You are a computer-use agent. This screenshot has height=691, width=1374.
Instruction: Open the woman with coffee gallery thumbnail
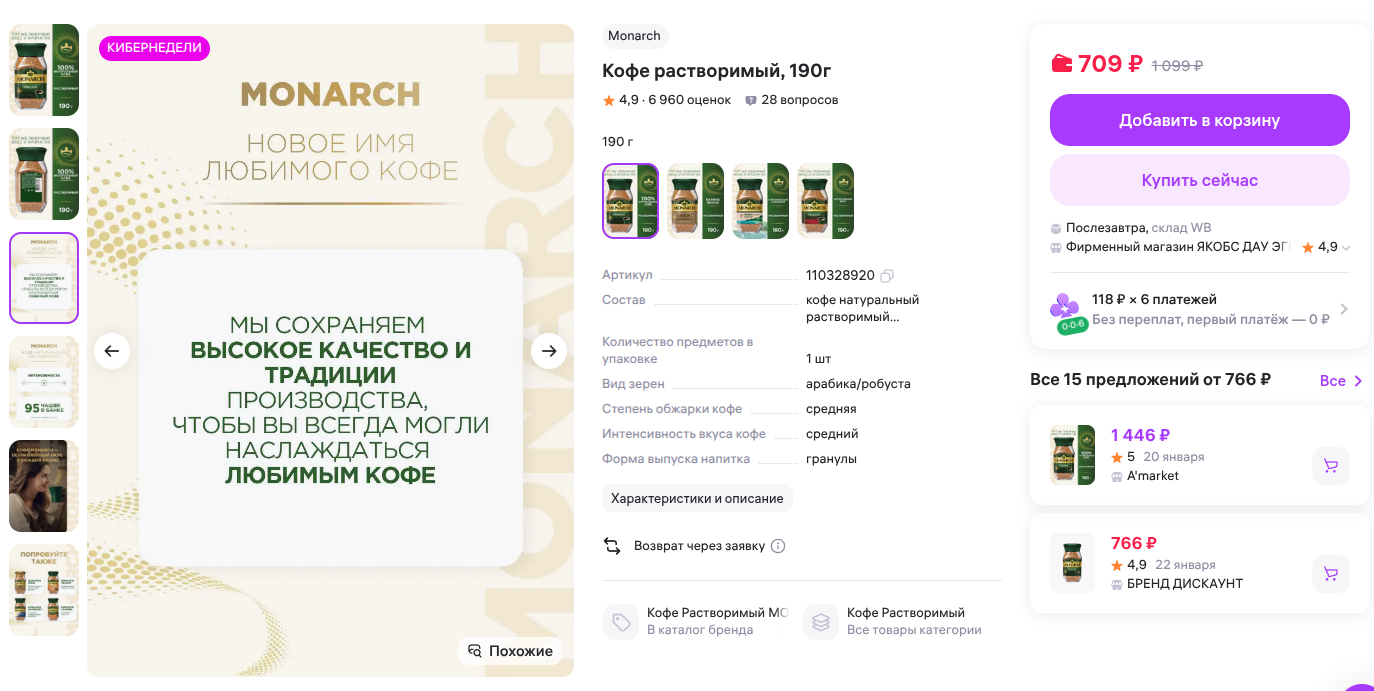(44, 486)
